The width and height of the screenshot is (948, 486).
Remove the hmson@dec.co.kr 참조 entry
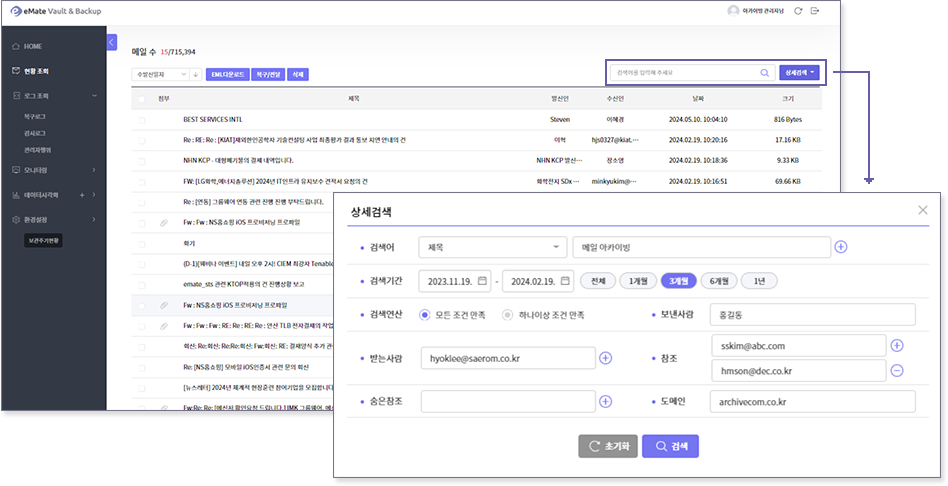[897, 371]
